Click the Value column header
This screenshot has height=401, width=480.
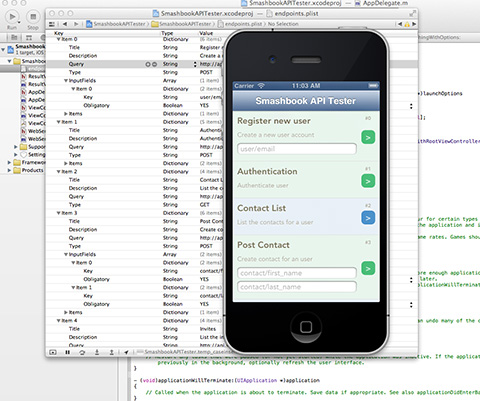coord(206,33)
